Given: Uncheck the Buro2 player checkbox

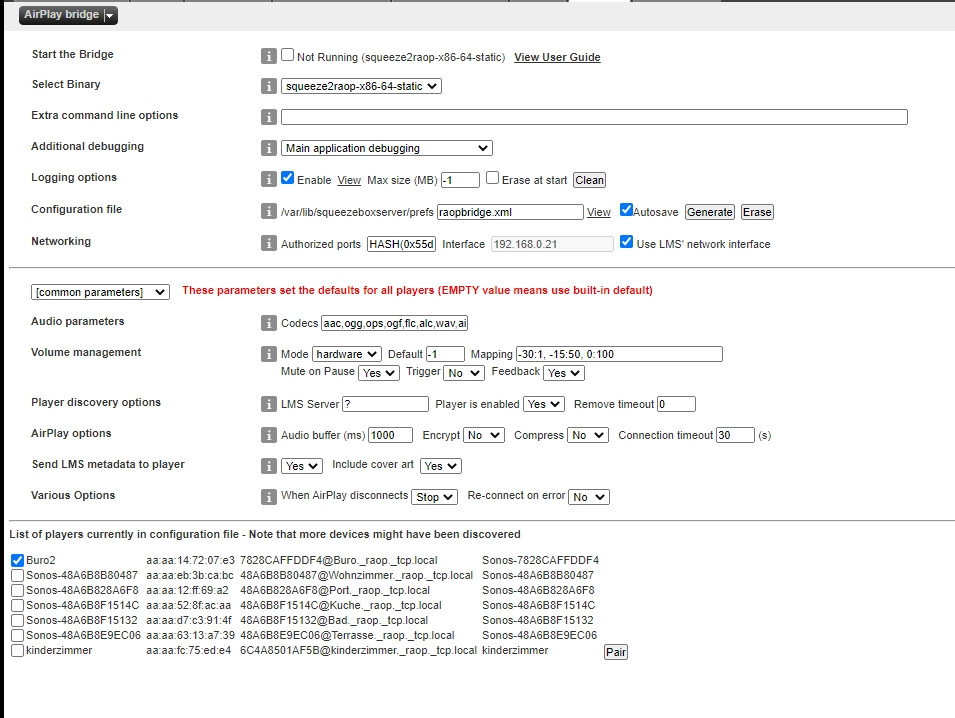Looking at the screenshot, I should point(18,560).
